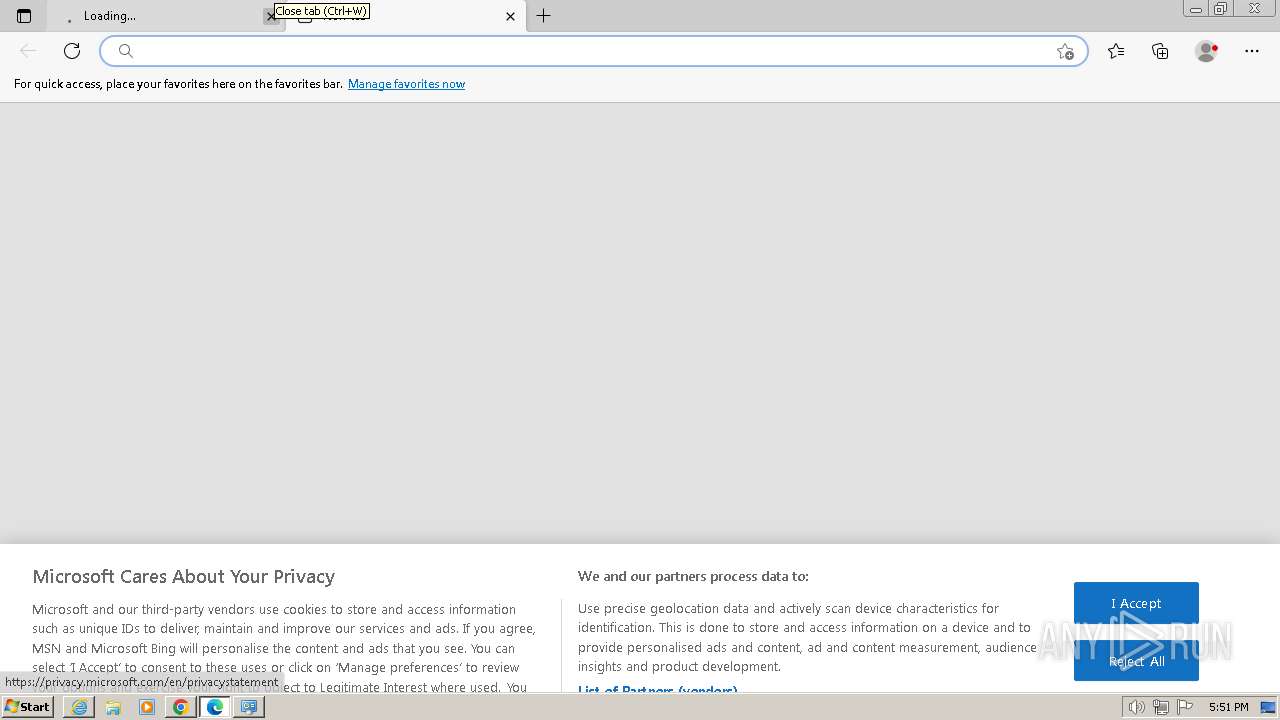Focus the address bar input

point(595,51)
